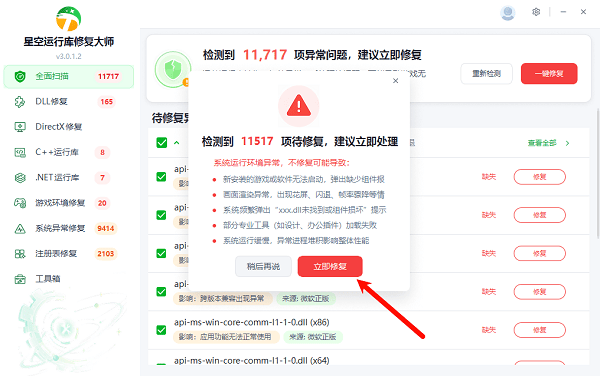Click the C++运行库 sidebar icon
The height and width of the screenshot is (376, 600).
[x=20, y=153]
